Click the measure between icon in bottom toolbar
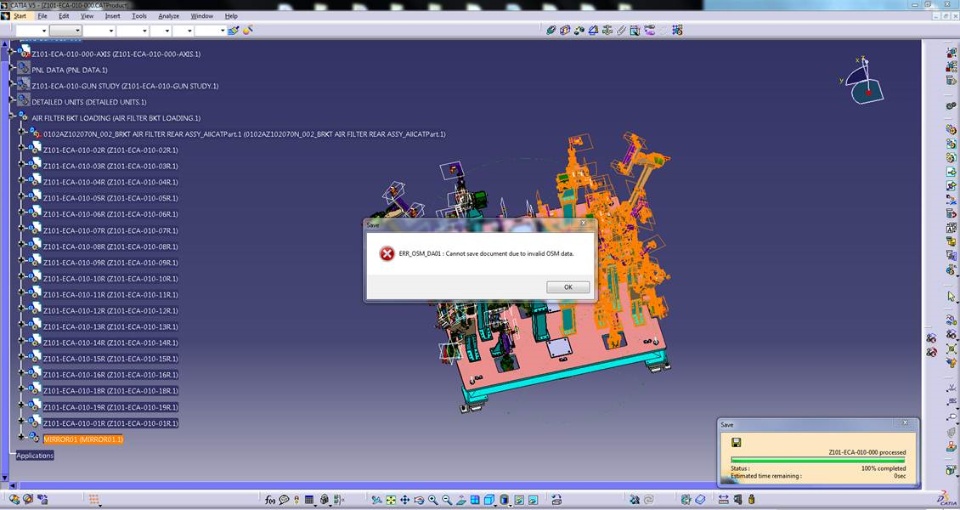 (724, 500)
